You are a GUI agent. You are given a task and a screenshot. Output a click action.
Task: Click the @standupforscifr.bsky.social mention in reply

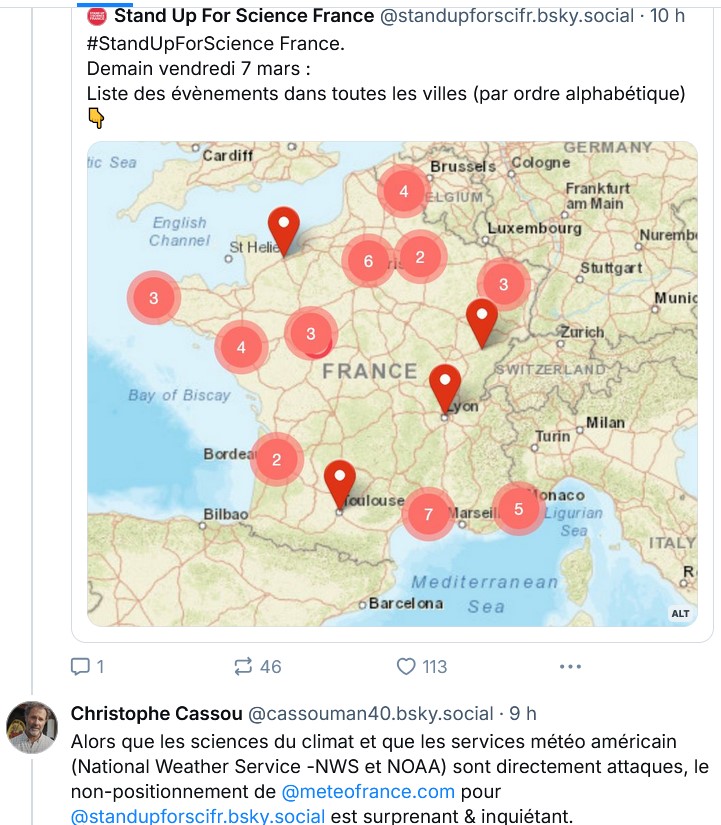198,816
